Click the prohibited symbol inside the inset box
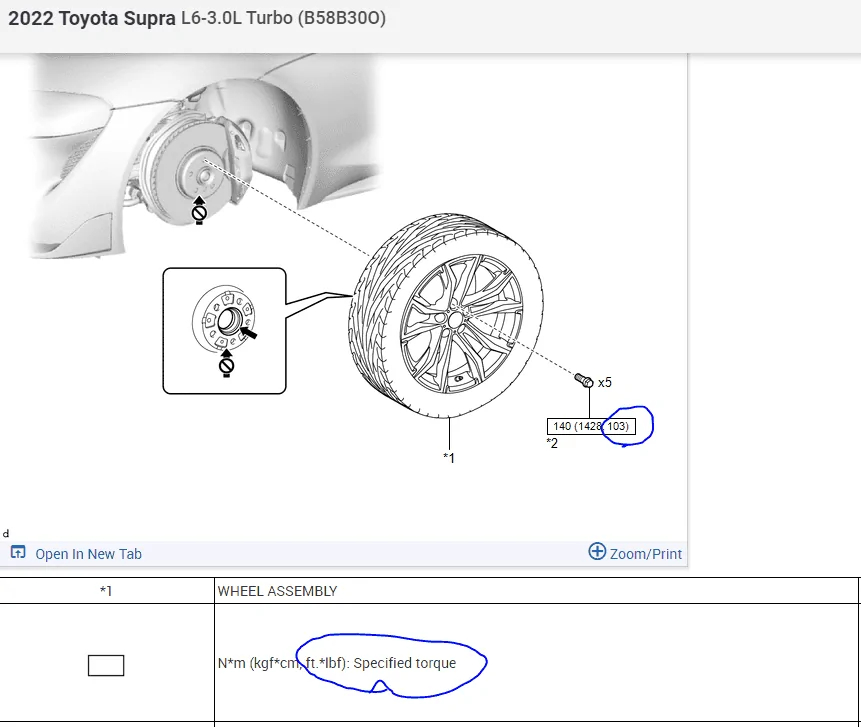 click(x=226, y=364)
